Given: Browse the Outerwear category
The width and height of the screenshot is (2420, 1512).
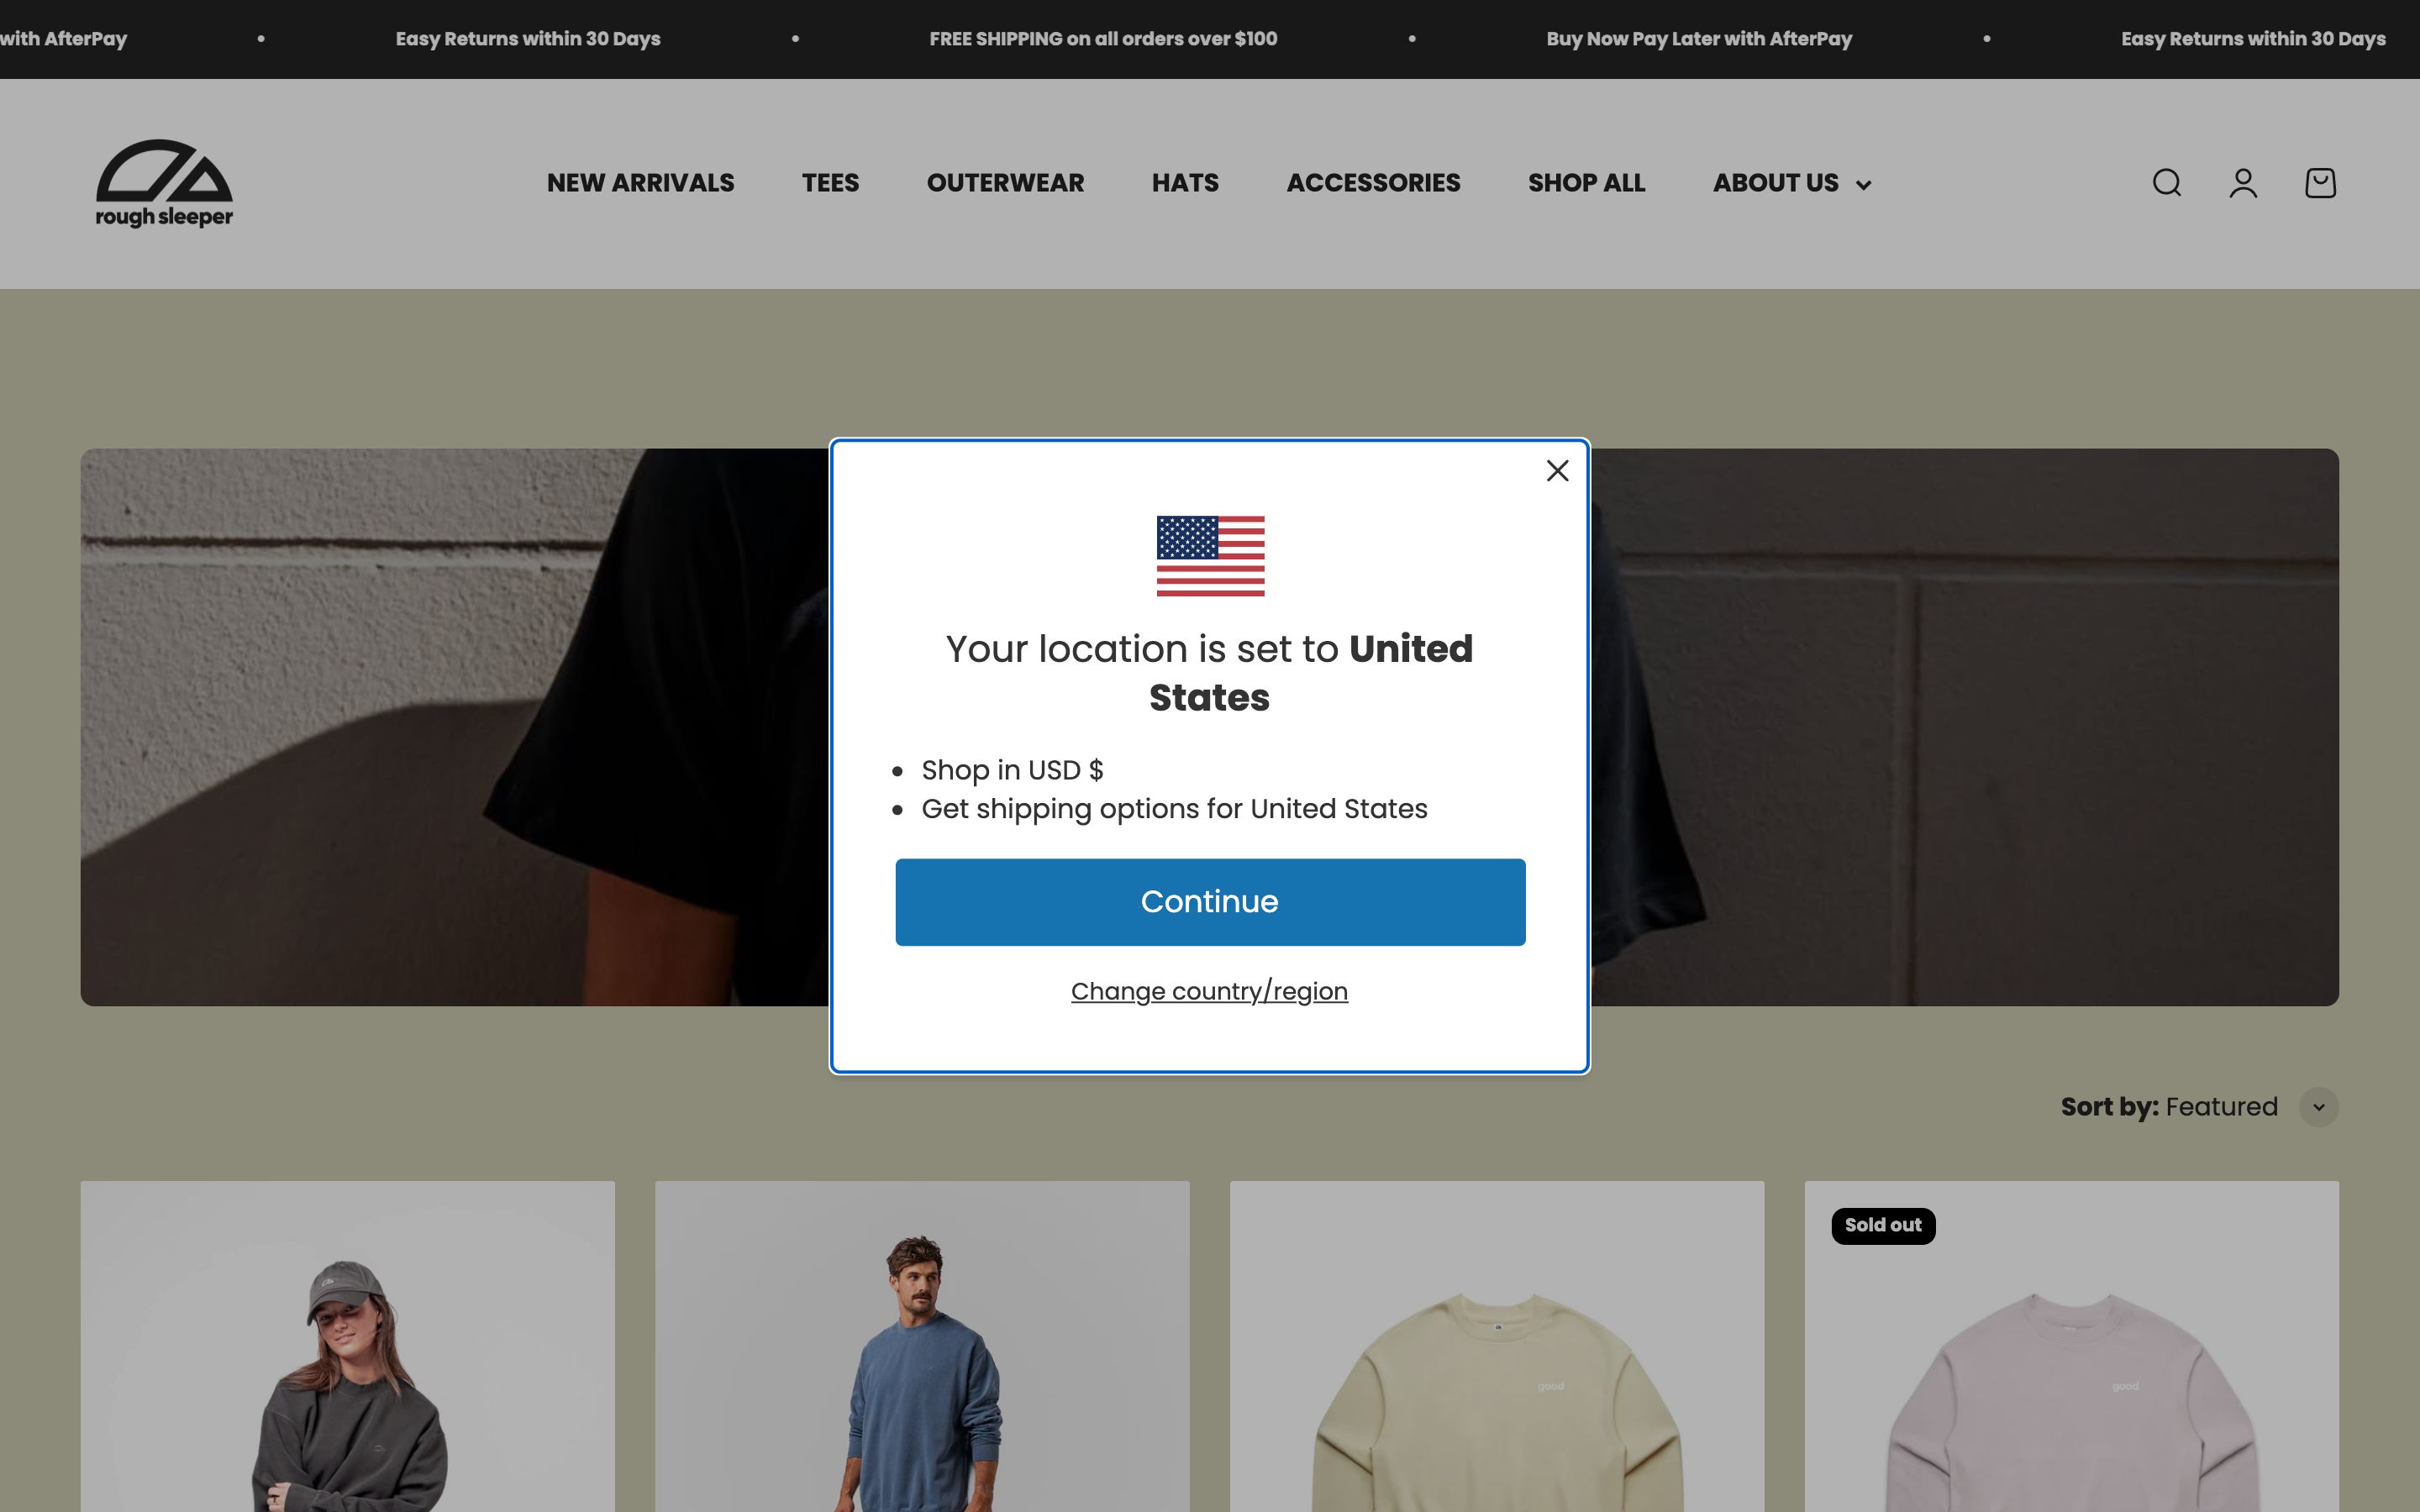Looking at the screenshot, I should pos(1005,183).
